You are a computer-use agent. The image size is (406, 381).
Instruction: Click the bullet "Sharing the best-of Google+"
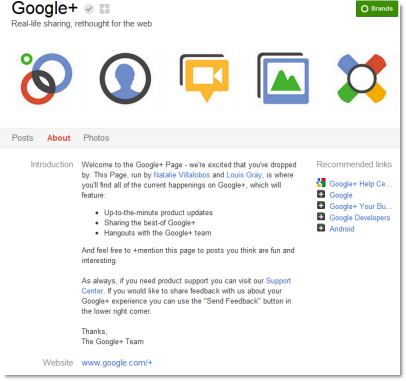click(149, 223)
